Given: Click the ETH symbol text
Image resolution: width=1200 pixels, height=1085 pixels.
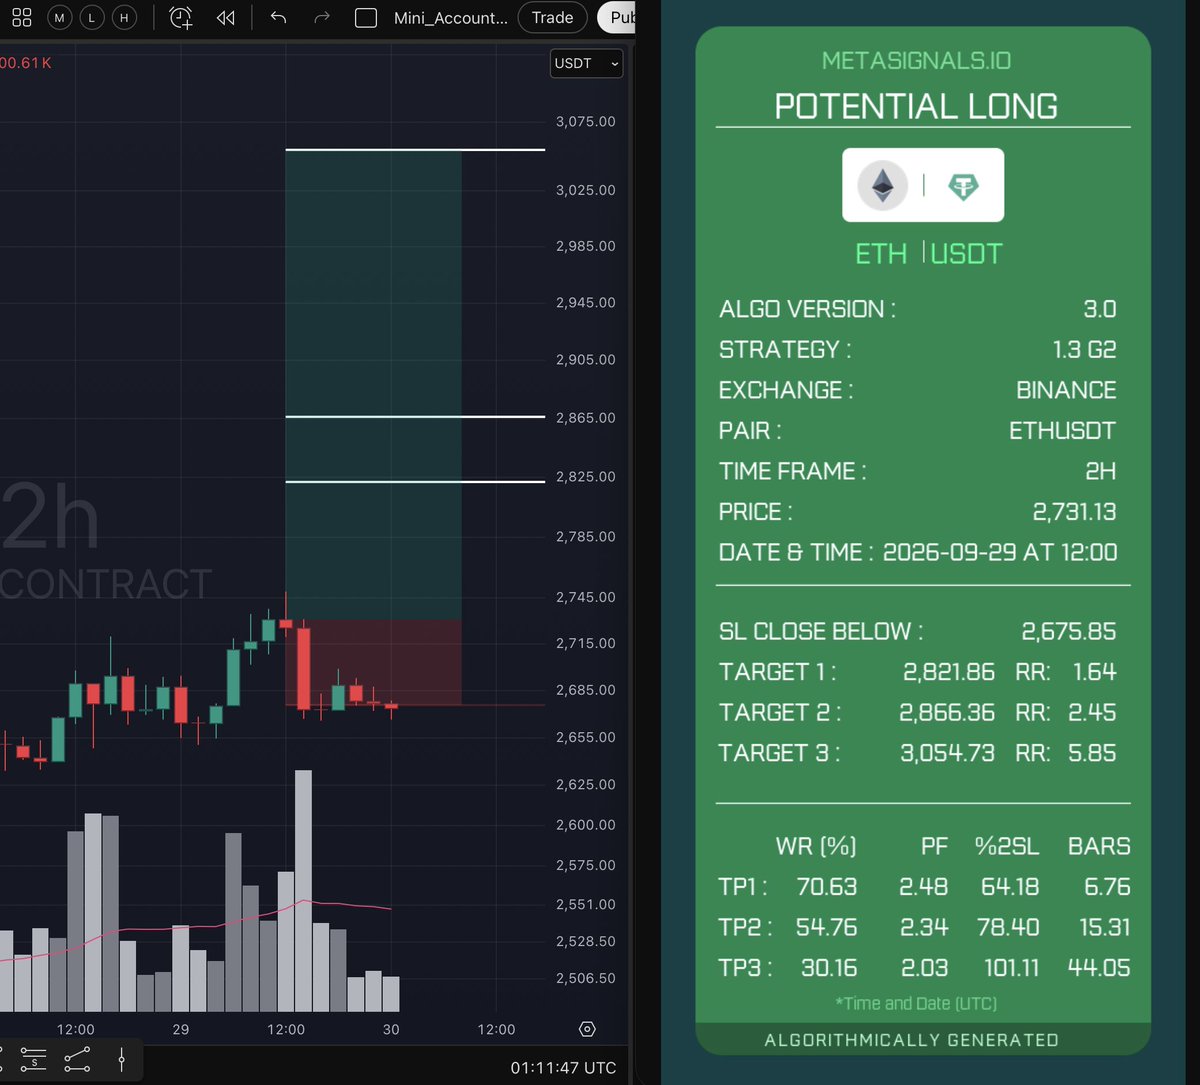Looking at the screenshot, I should (881, 254).
